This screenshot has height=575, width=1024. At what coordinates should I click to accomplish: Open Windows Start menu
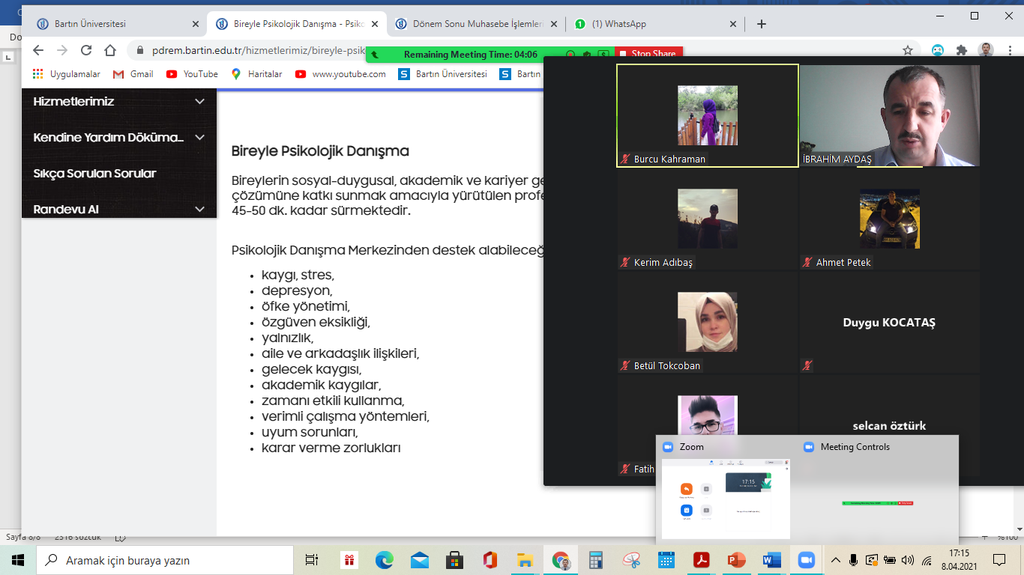coord(18,560)
